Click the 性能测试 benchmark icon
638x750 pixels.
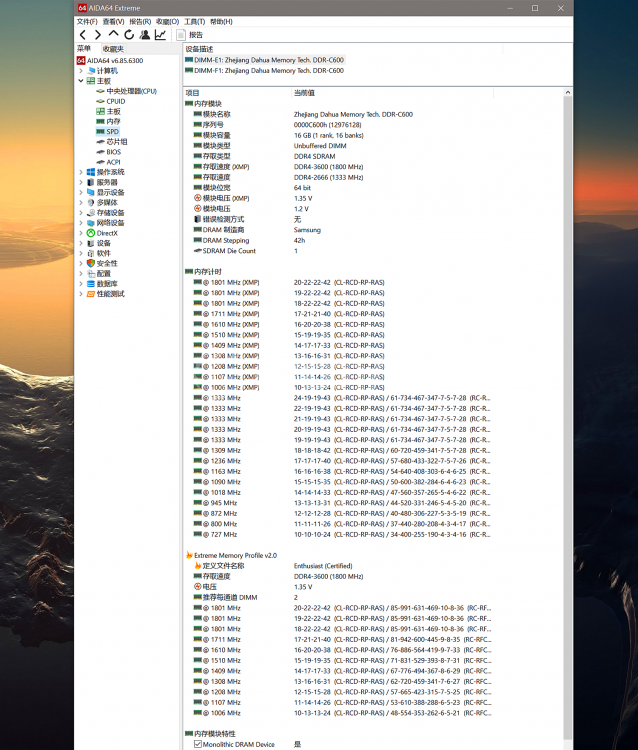(91, 294)
